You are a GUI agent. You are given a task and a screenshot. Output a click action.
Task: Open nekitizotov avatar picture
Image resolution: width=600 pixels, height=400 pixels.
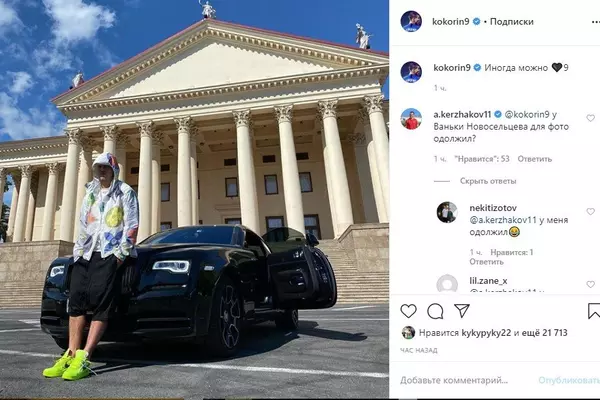click(447, 212)
